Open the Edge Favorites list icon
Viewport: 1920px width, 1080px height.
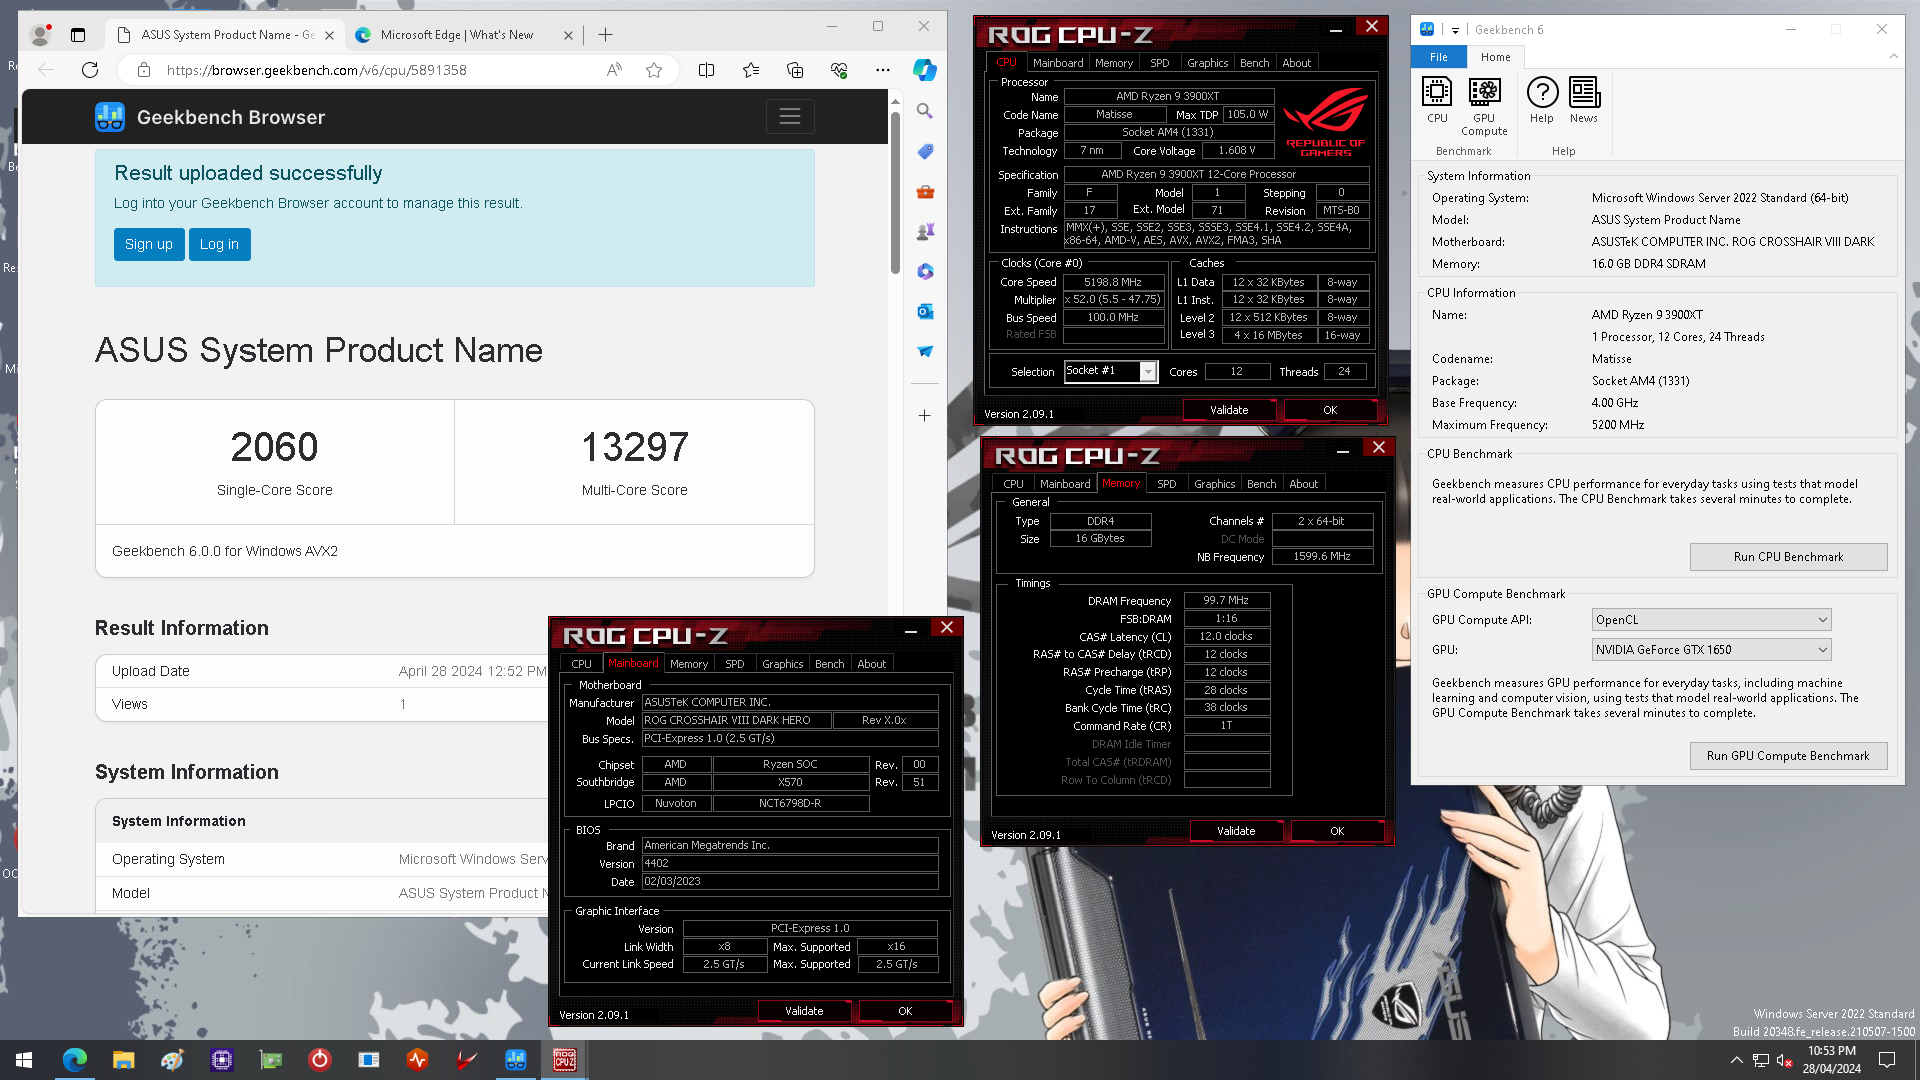[751, 70]
